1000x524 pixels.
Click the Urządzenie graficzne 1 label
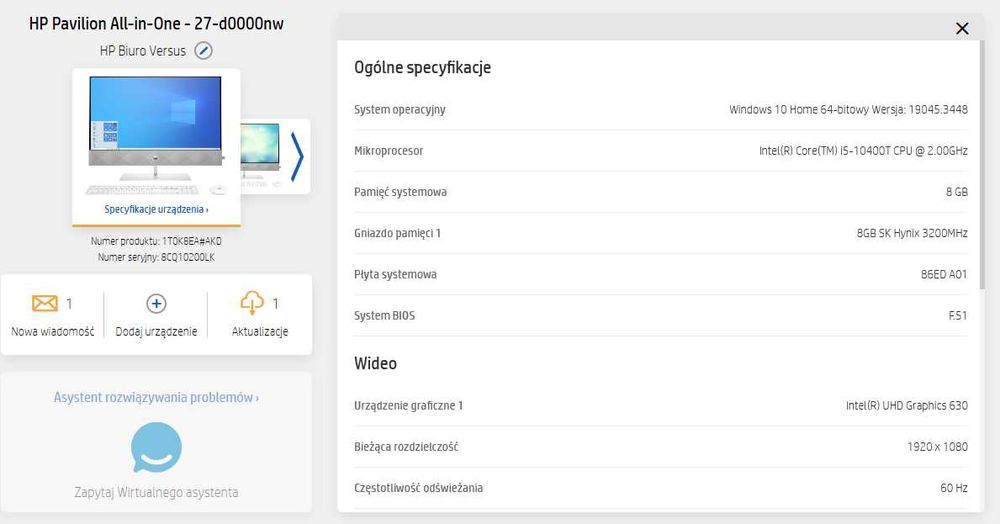(409, 405)
